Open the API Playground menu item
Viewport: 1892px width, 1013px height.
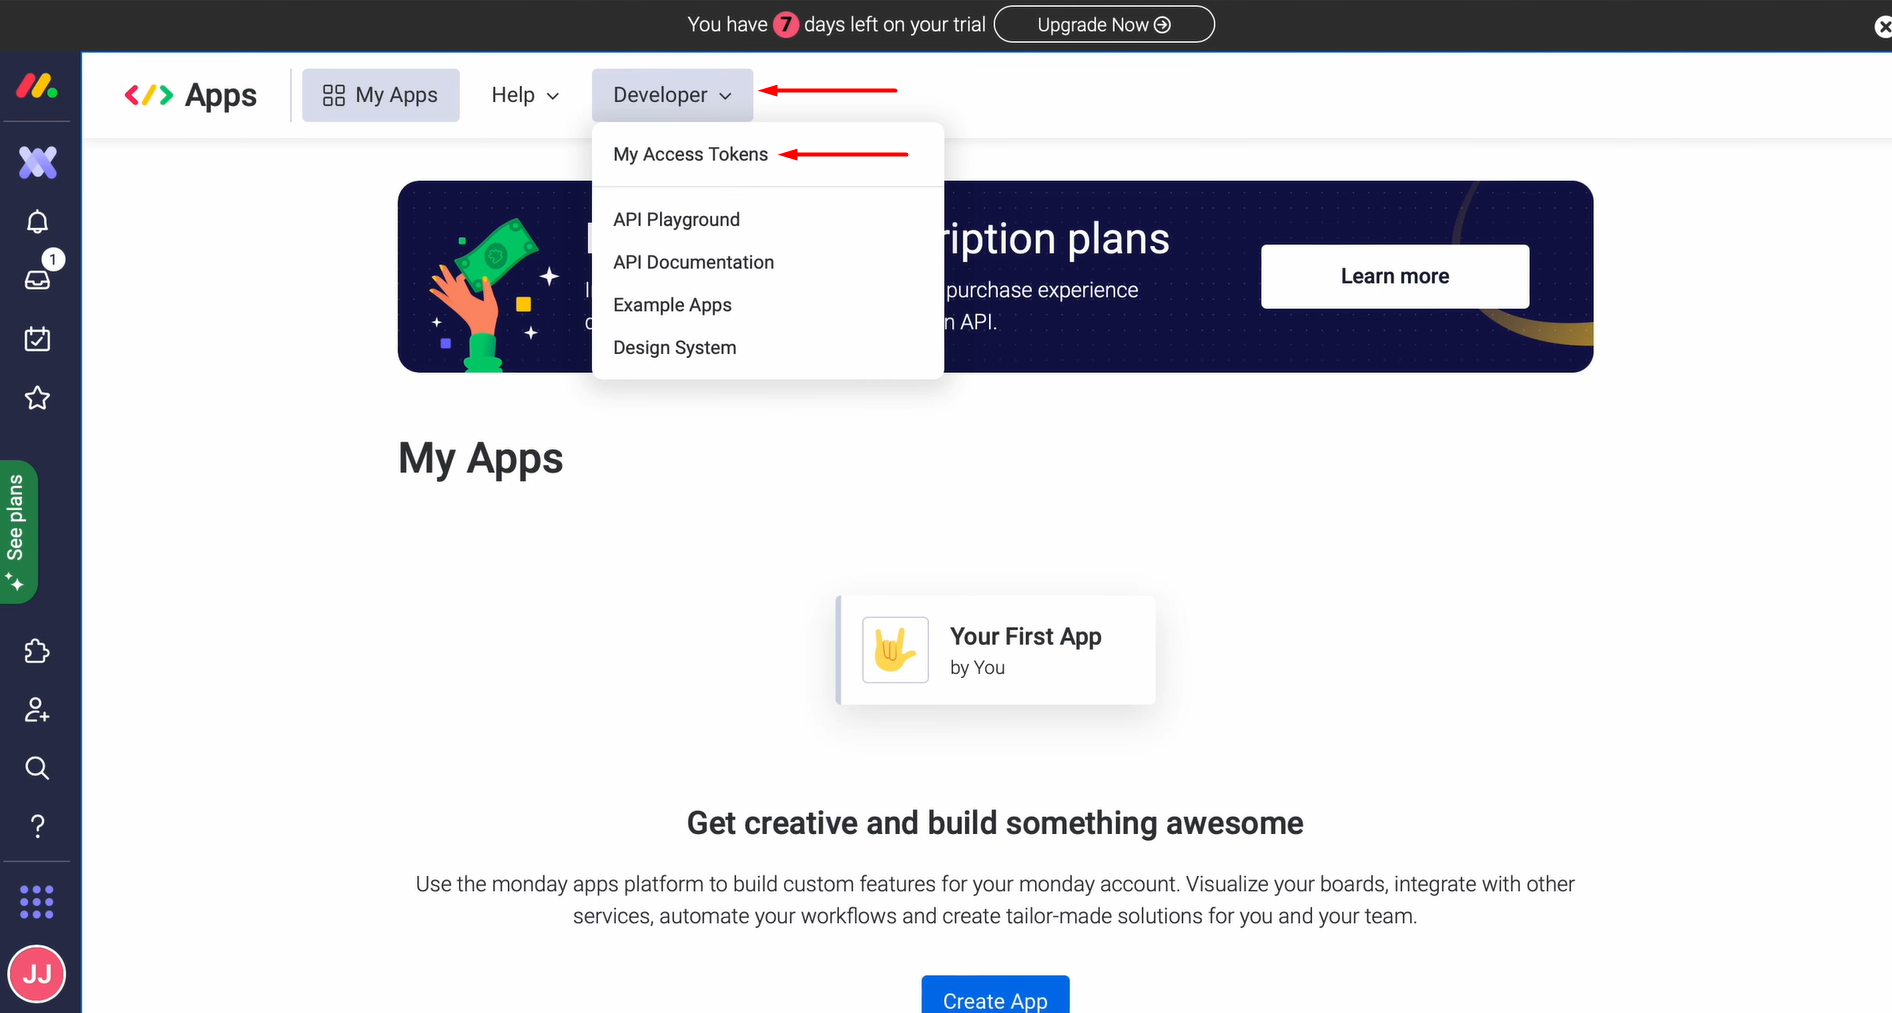(676, 219)
